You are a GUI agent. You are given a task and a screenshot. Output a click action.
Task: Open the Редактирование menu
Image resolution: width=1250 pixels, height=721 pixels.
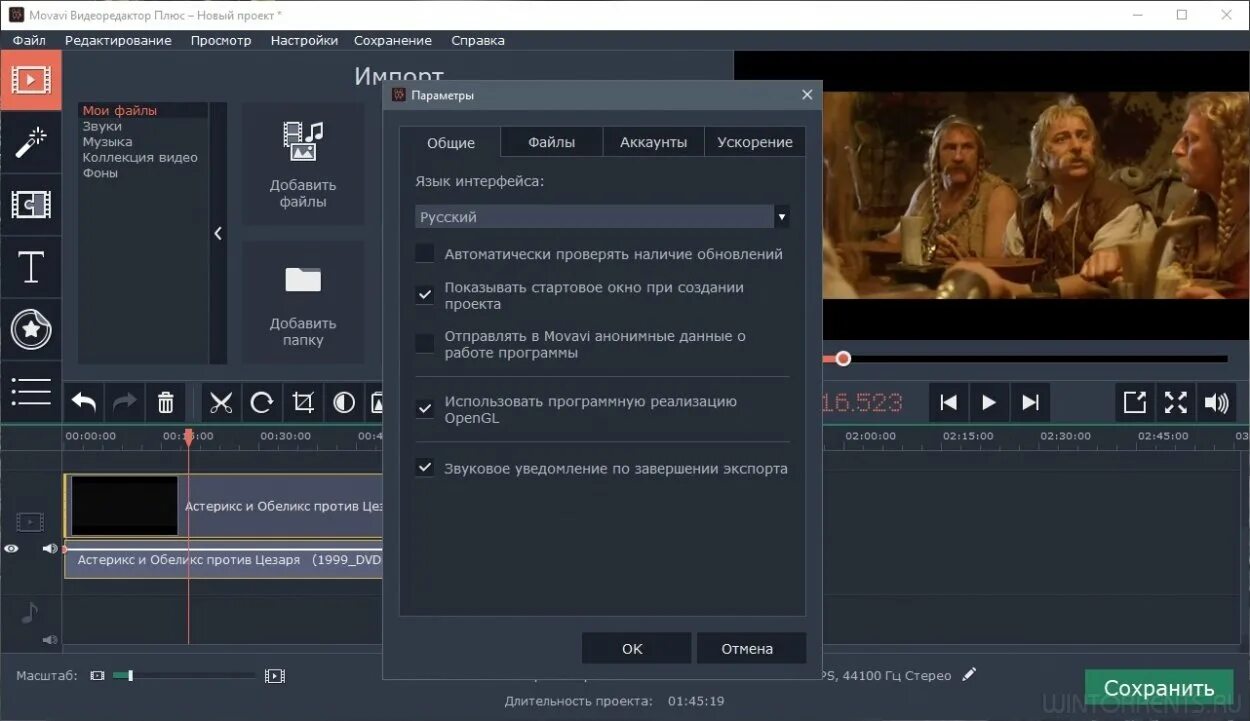(118, 40)
